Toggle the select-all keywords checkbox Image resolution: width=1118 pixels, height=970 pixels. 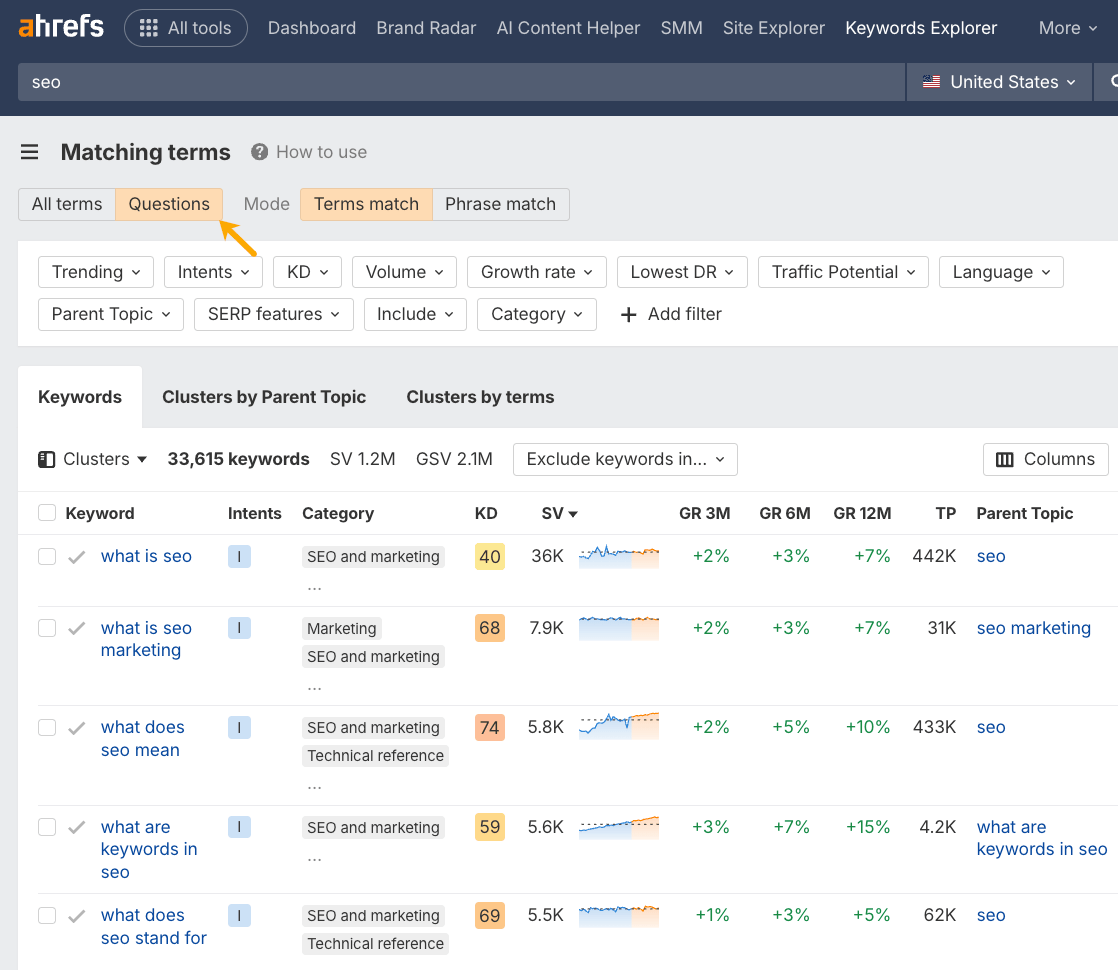(47, 513)
